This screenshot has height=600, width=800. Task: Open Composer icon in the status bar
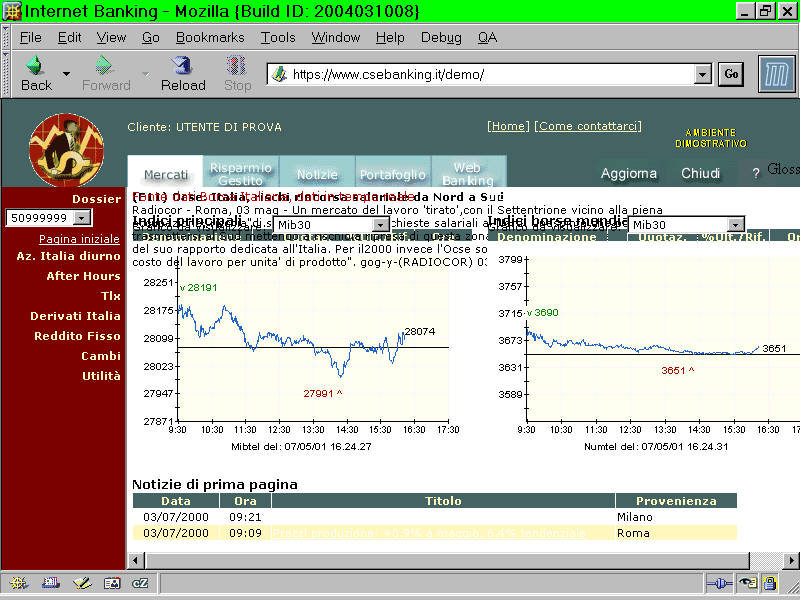coord(81,583)
